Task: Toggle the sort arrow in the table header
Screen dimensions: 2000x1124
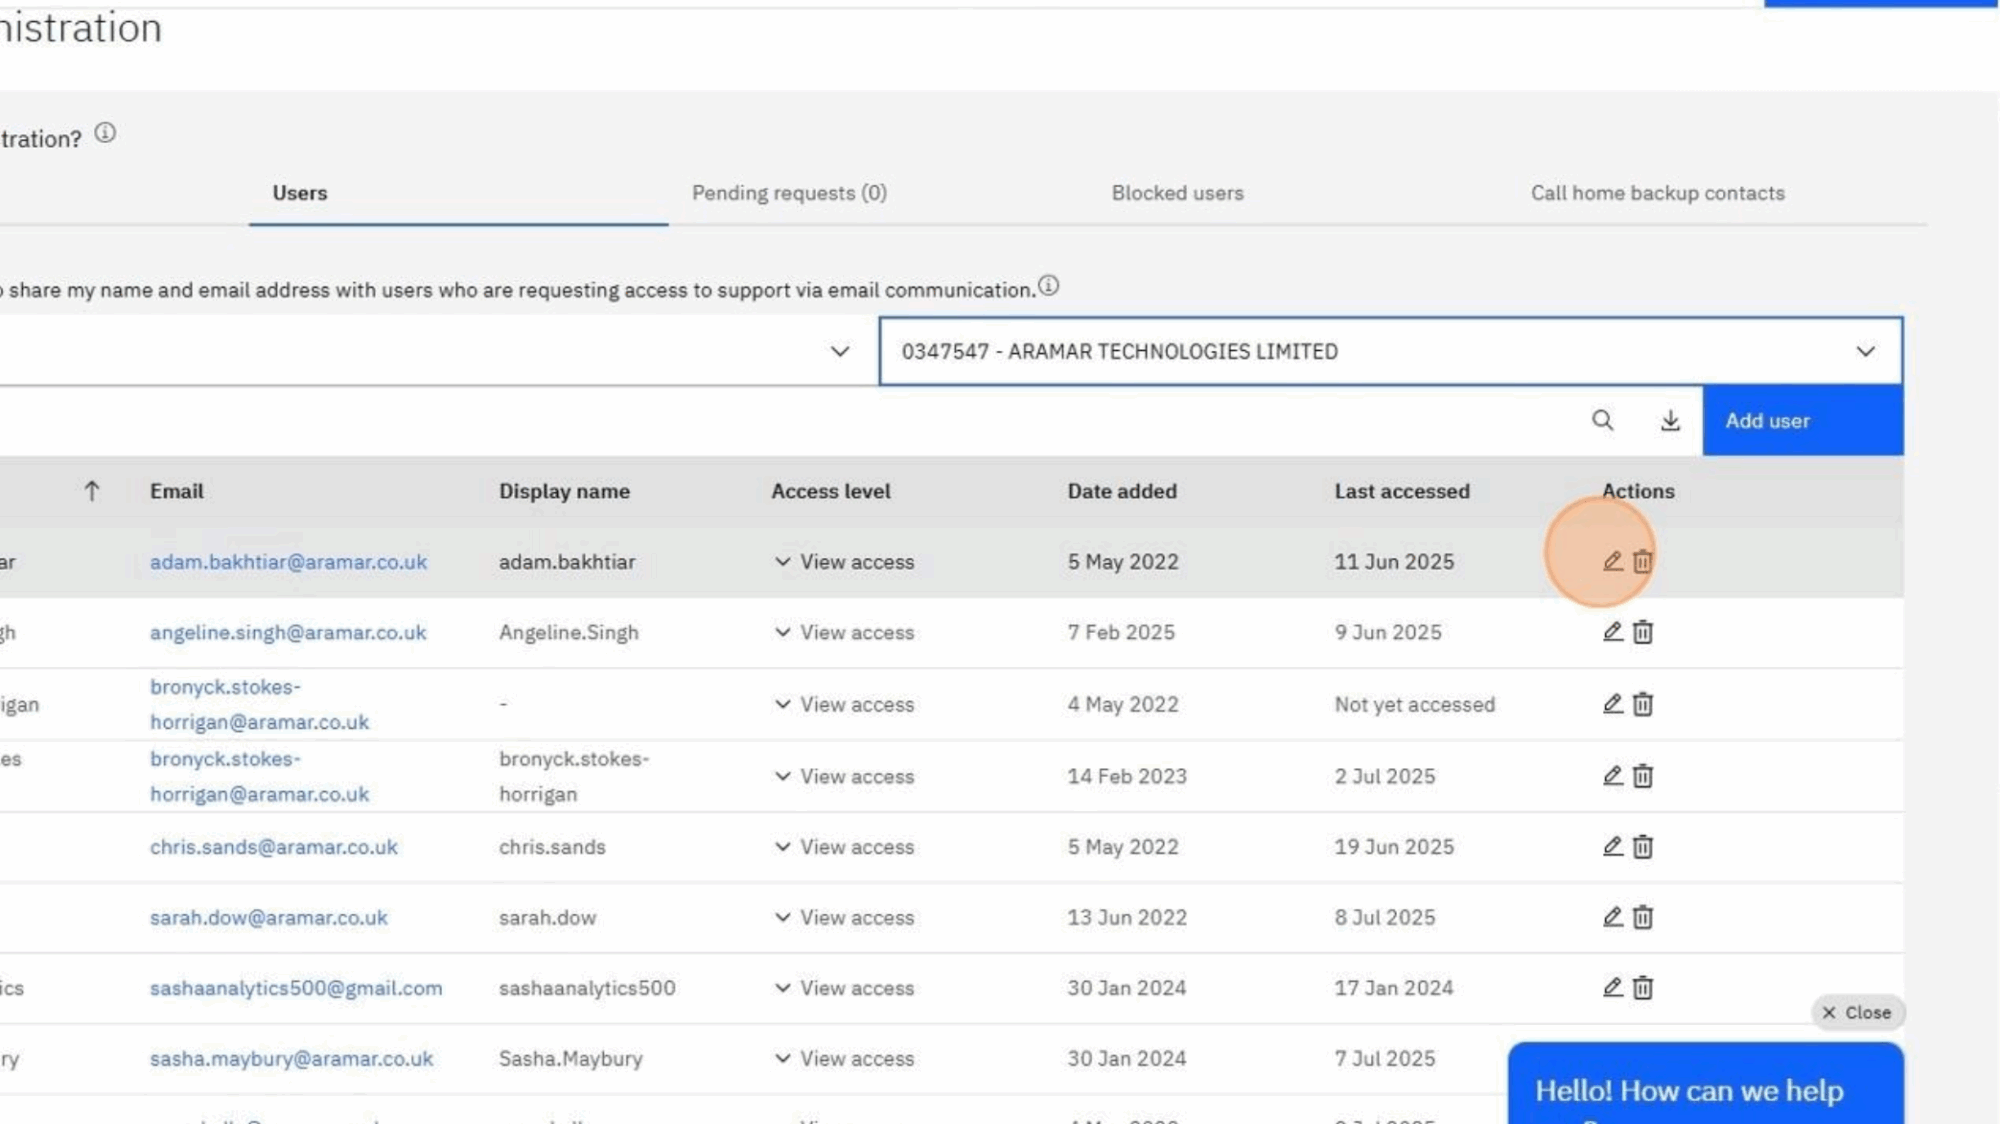Action: point(93,491)
